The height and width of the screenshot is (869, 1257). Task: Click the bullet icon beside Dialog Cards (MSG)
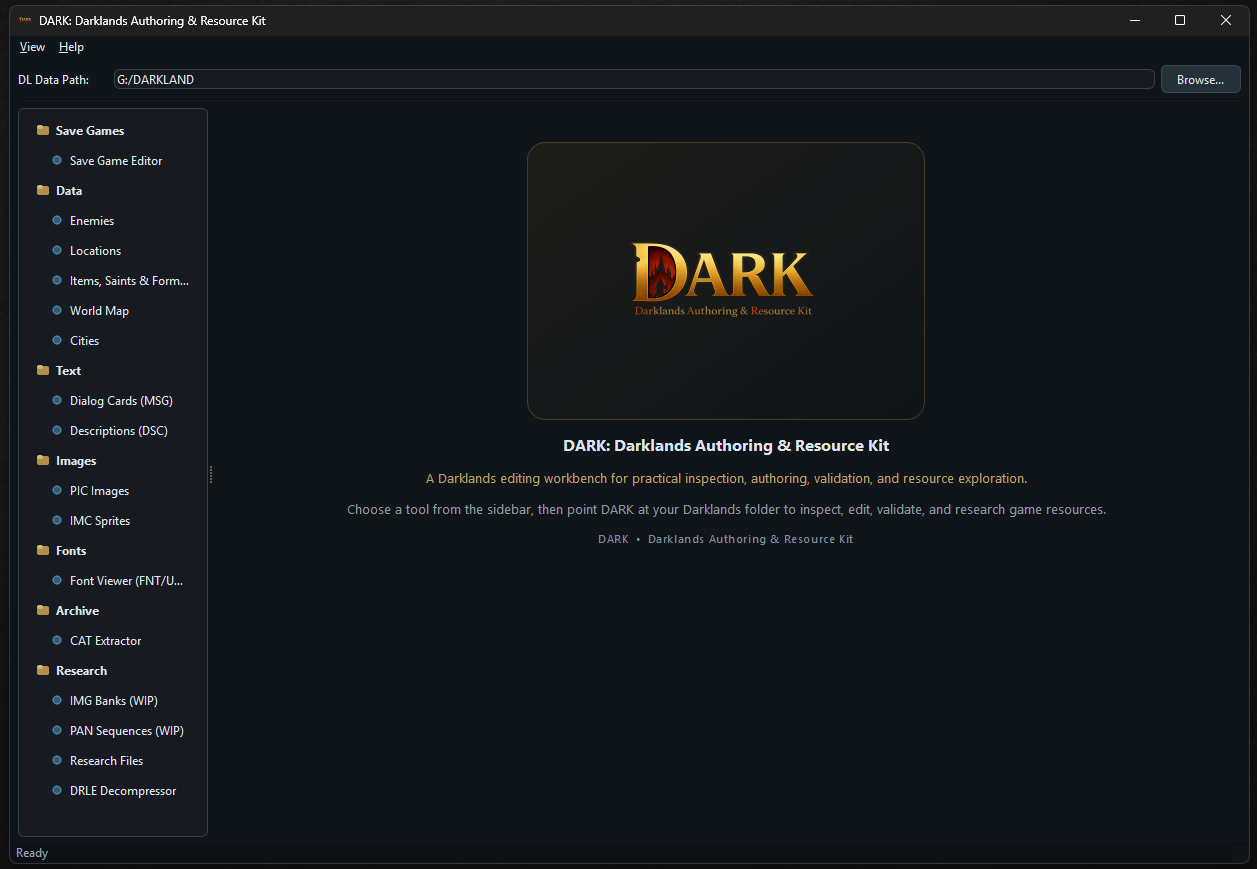tap(57, 401)
